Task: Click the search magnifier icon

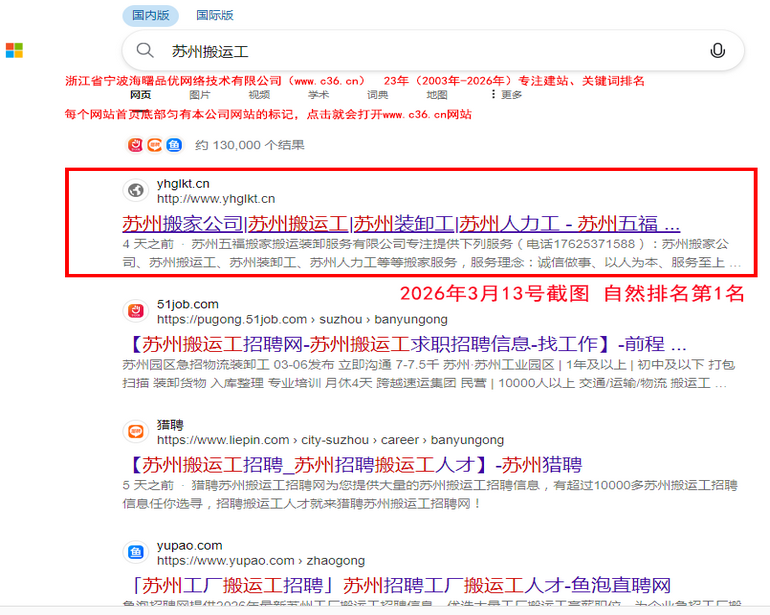Action: coord(146,51)
